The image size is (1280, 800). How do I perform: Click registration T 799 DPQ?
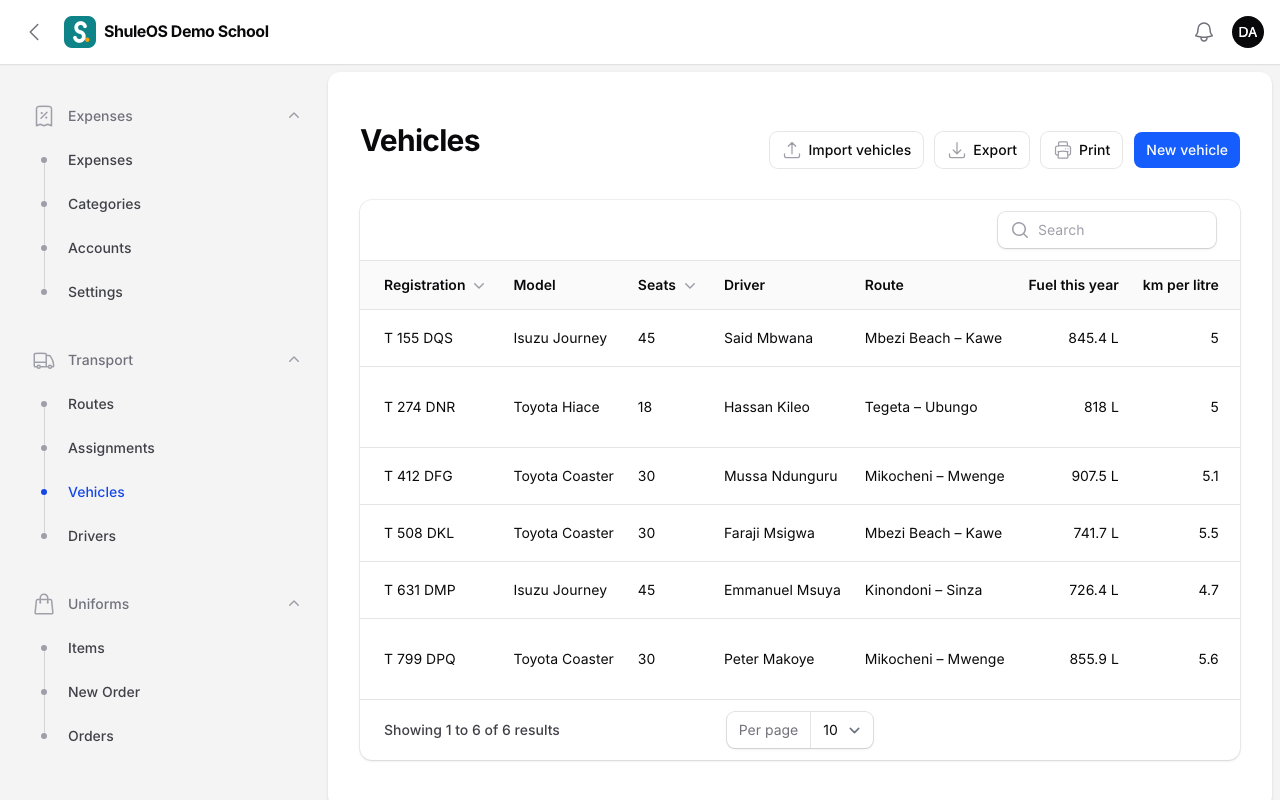tap(420, 659)
